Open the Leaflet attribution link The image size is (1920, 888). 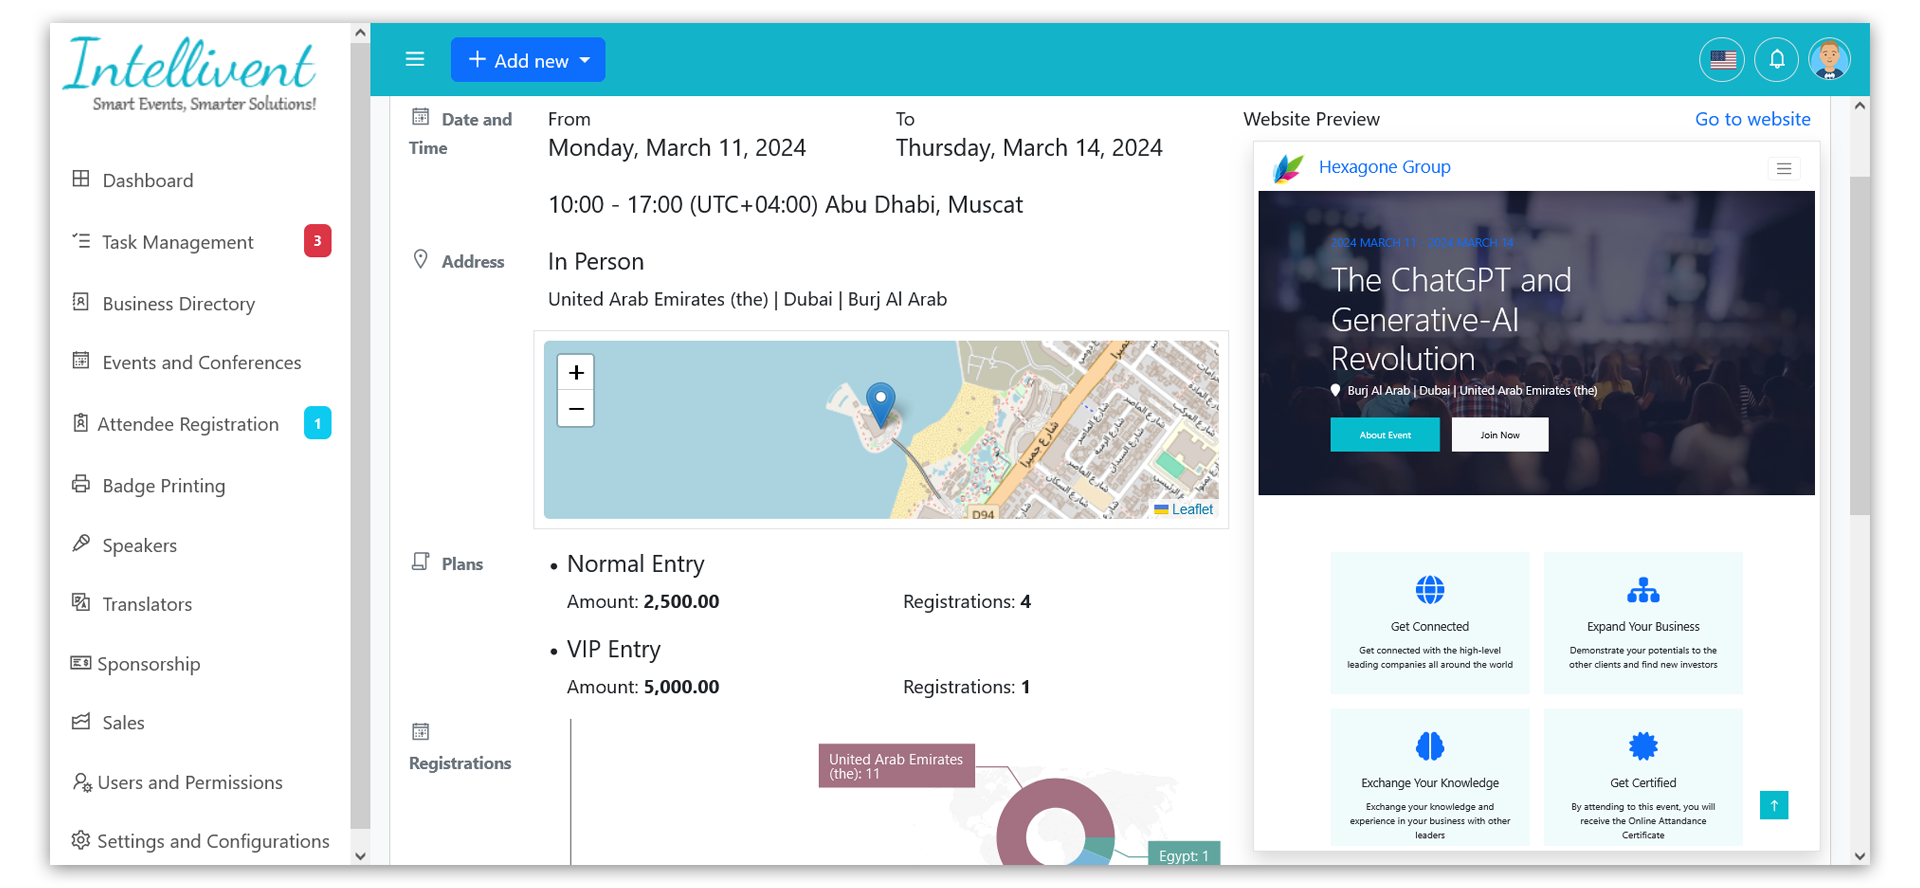point(1192,509)
